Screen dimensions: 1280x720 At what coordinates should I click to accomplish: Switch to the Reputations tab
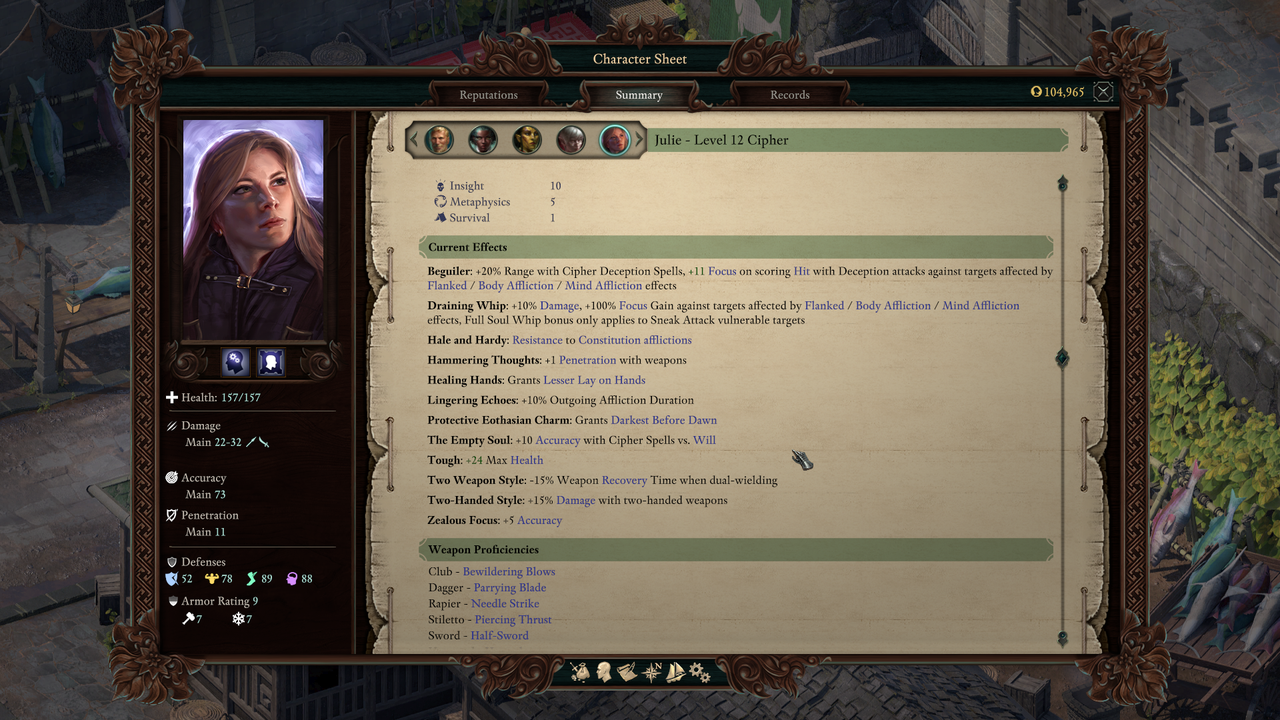489,95
